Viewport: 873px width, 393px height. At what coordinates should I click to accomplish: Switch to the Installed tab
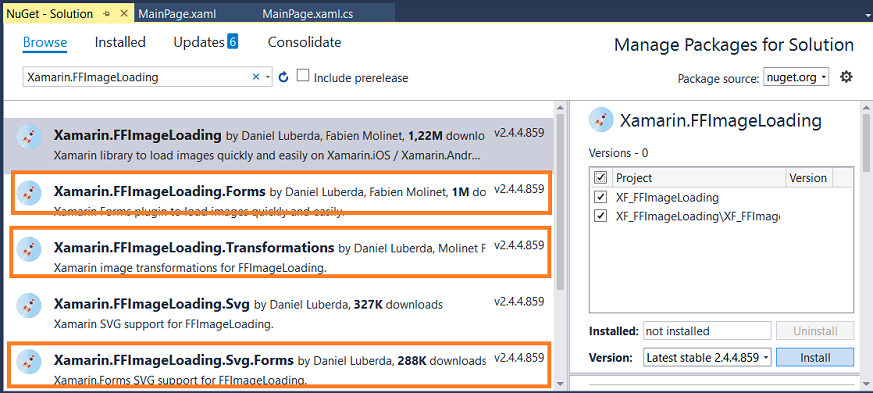[120, 42]
